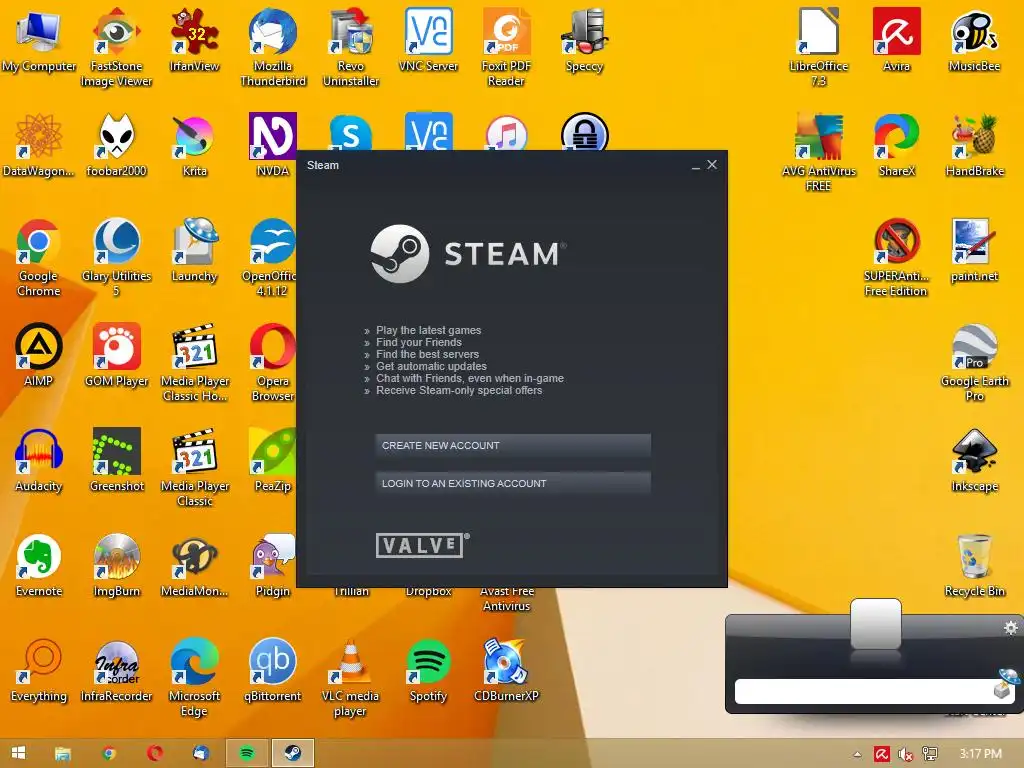Image resolution: width=1024 pixels, height=768 pixels.
Task: Launch paint.net from the desktop
Action: coord(974,250)
